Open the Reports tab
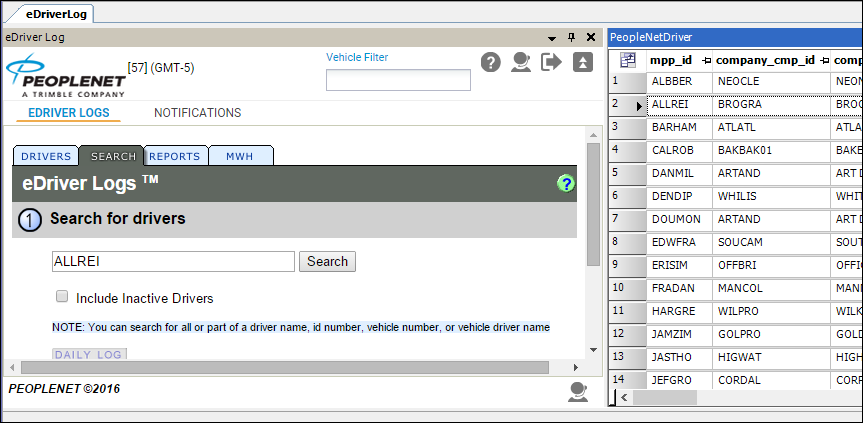Image resolution: width=863 pixels, height=423 pixels. click(x=175, y=156)
